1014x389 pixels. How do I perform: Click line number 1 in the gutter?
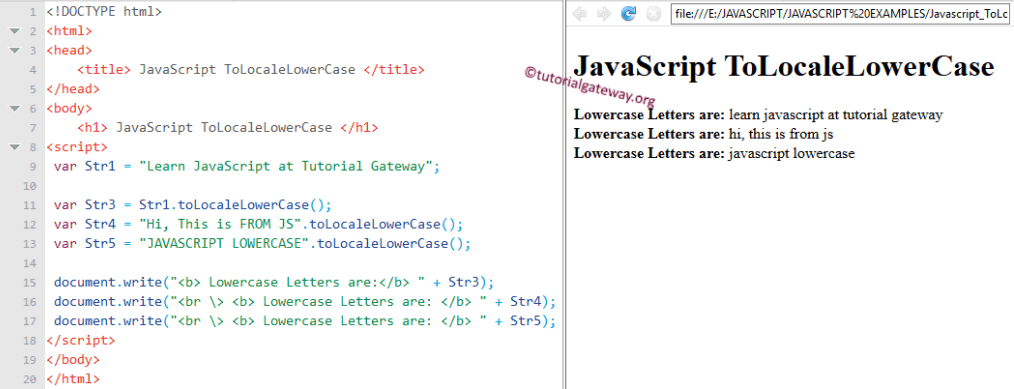click(32, 12)
